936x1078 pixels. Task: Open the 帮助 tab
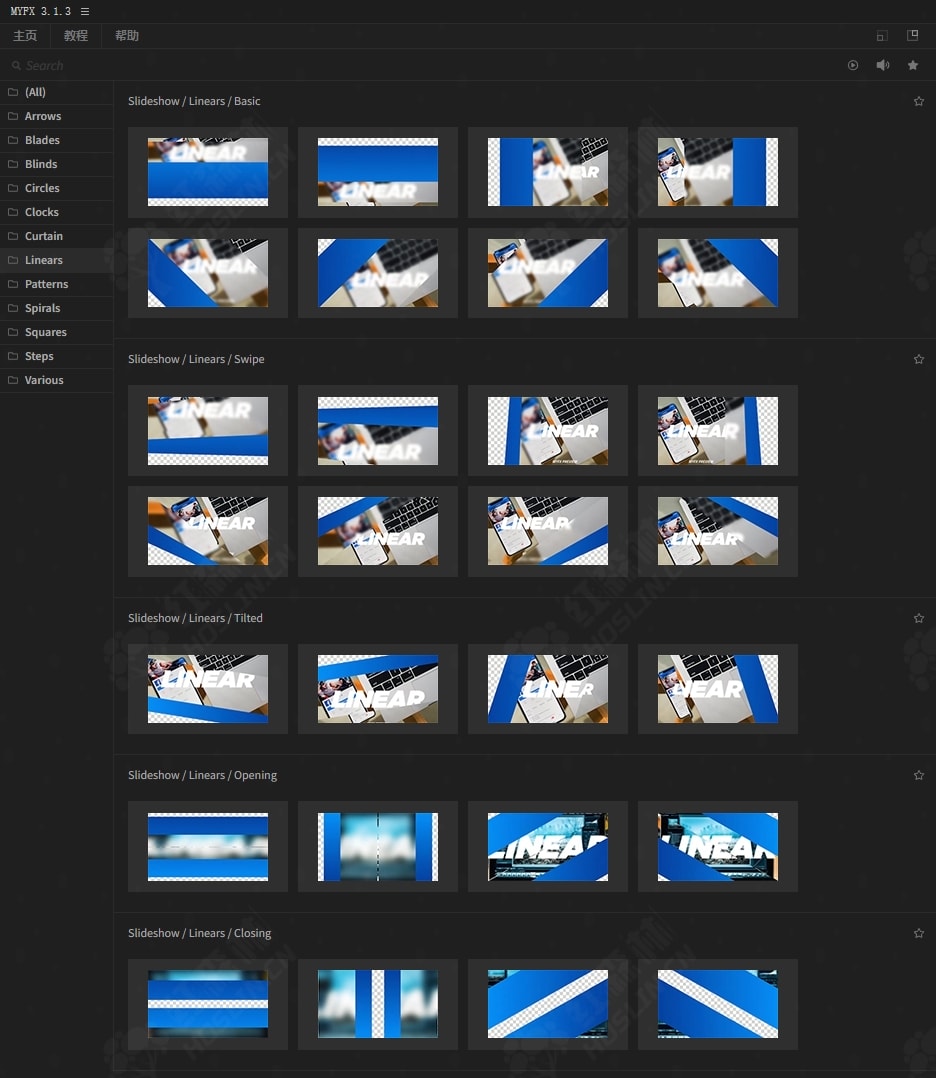pos(127,36)
